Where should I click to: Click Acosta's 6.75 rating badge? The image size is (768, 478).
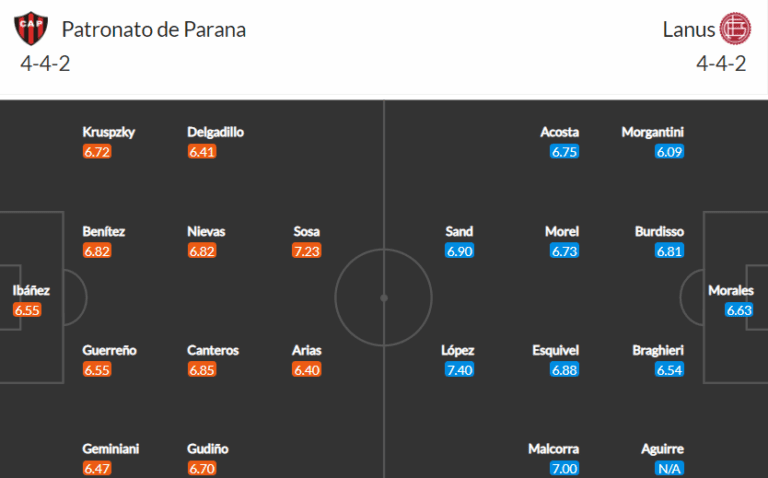[x=564, y=152]
